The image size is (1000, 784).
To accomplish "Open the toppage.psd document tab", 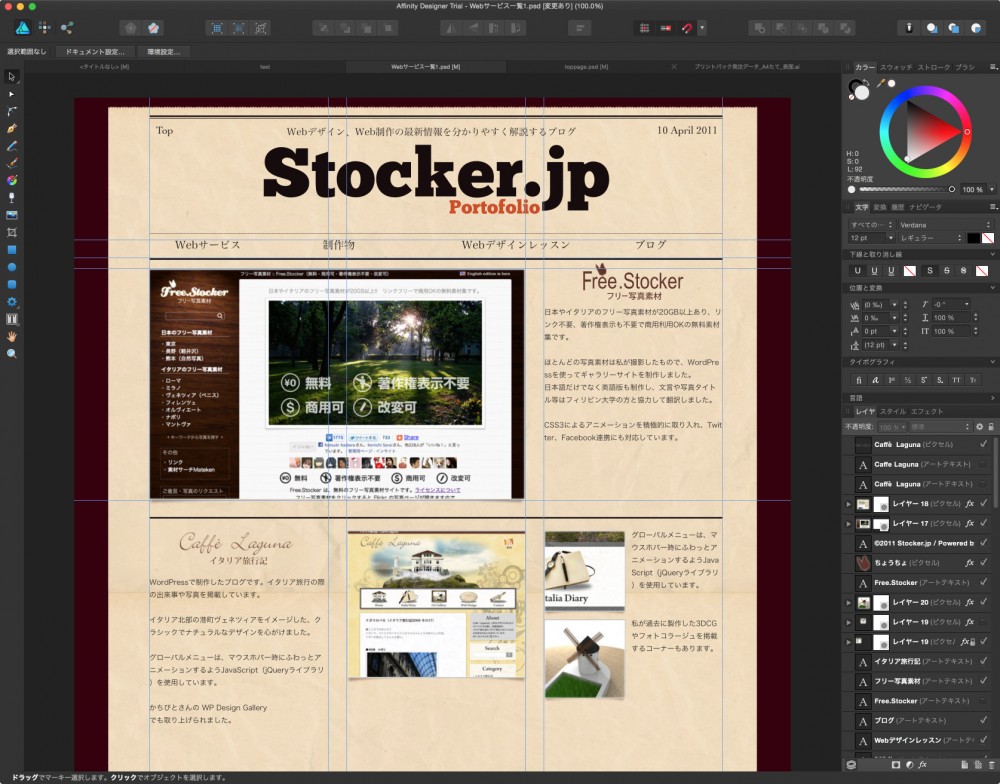I will click(x=587, y=67).
